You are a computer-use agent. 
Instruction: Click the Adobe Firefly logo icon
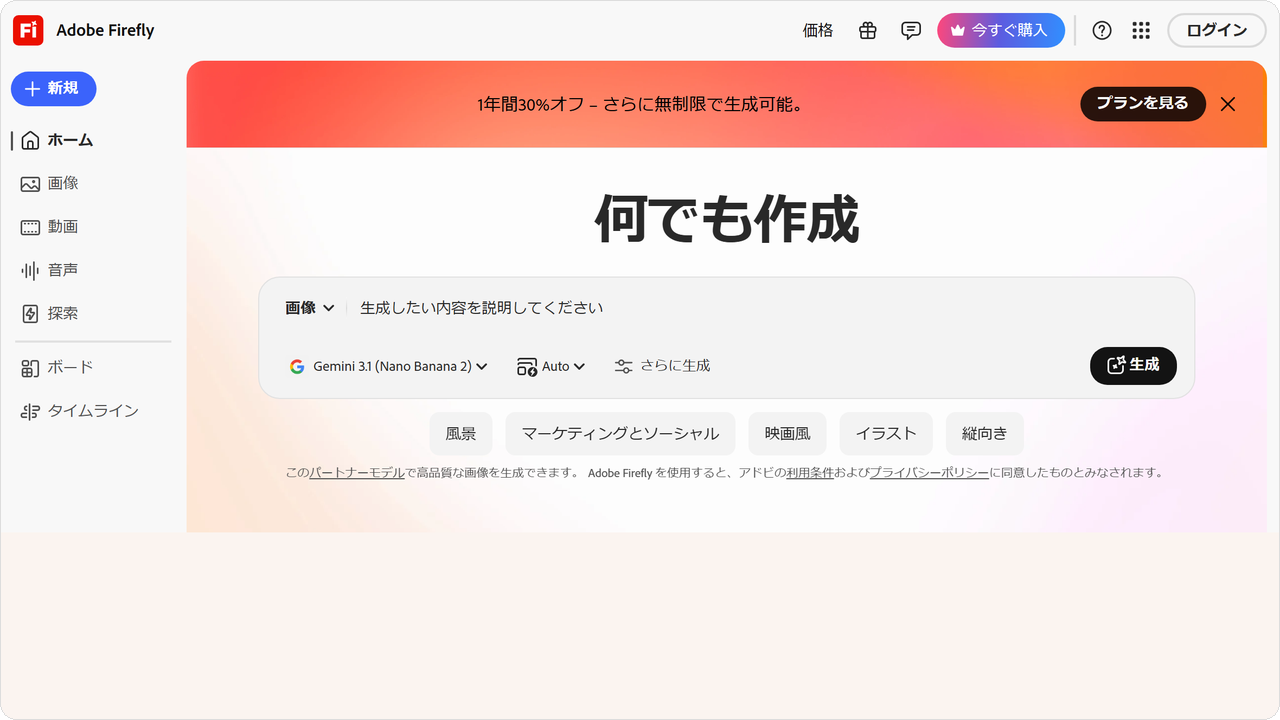28,31
